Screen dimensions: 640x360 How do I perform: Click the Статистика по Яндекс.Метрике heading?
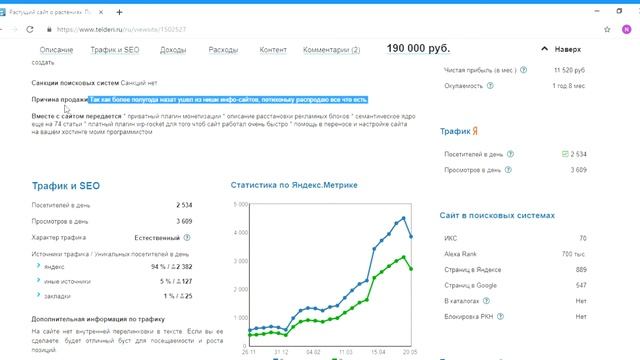pos(294,185)
